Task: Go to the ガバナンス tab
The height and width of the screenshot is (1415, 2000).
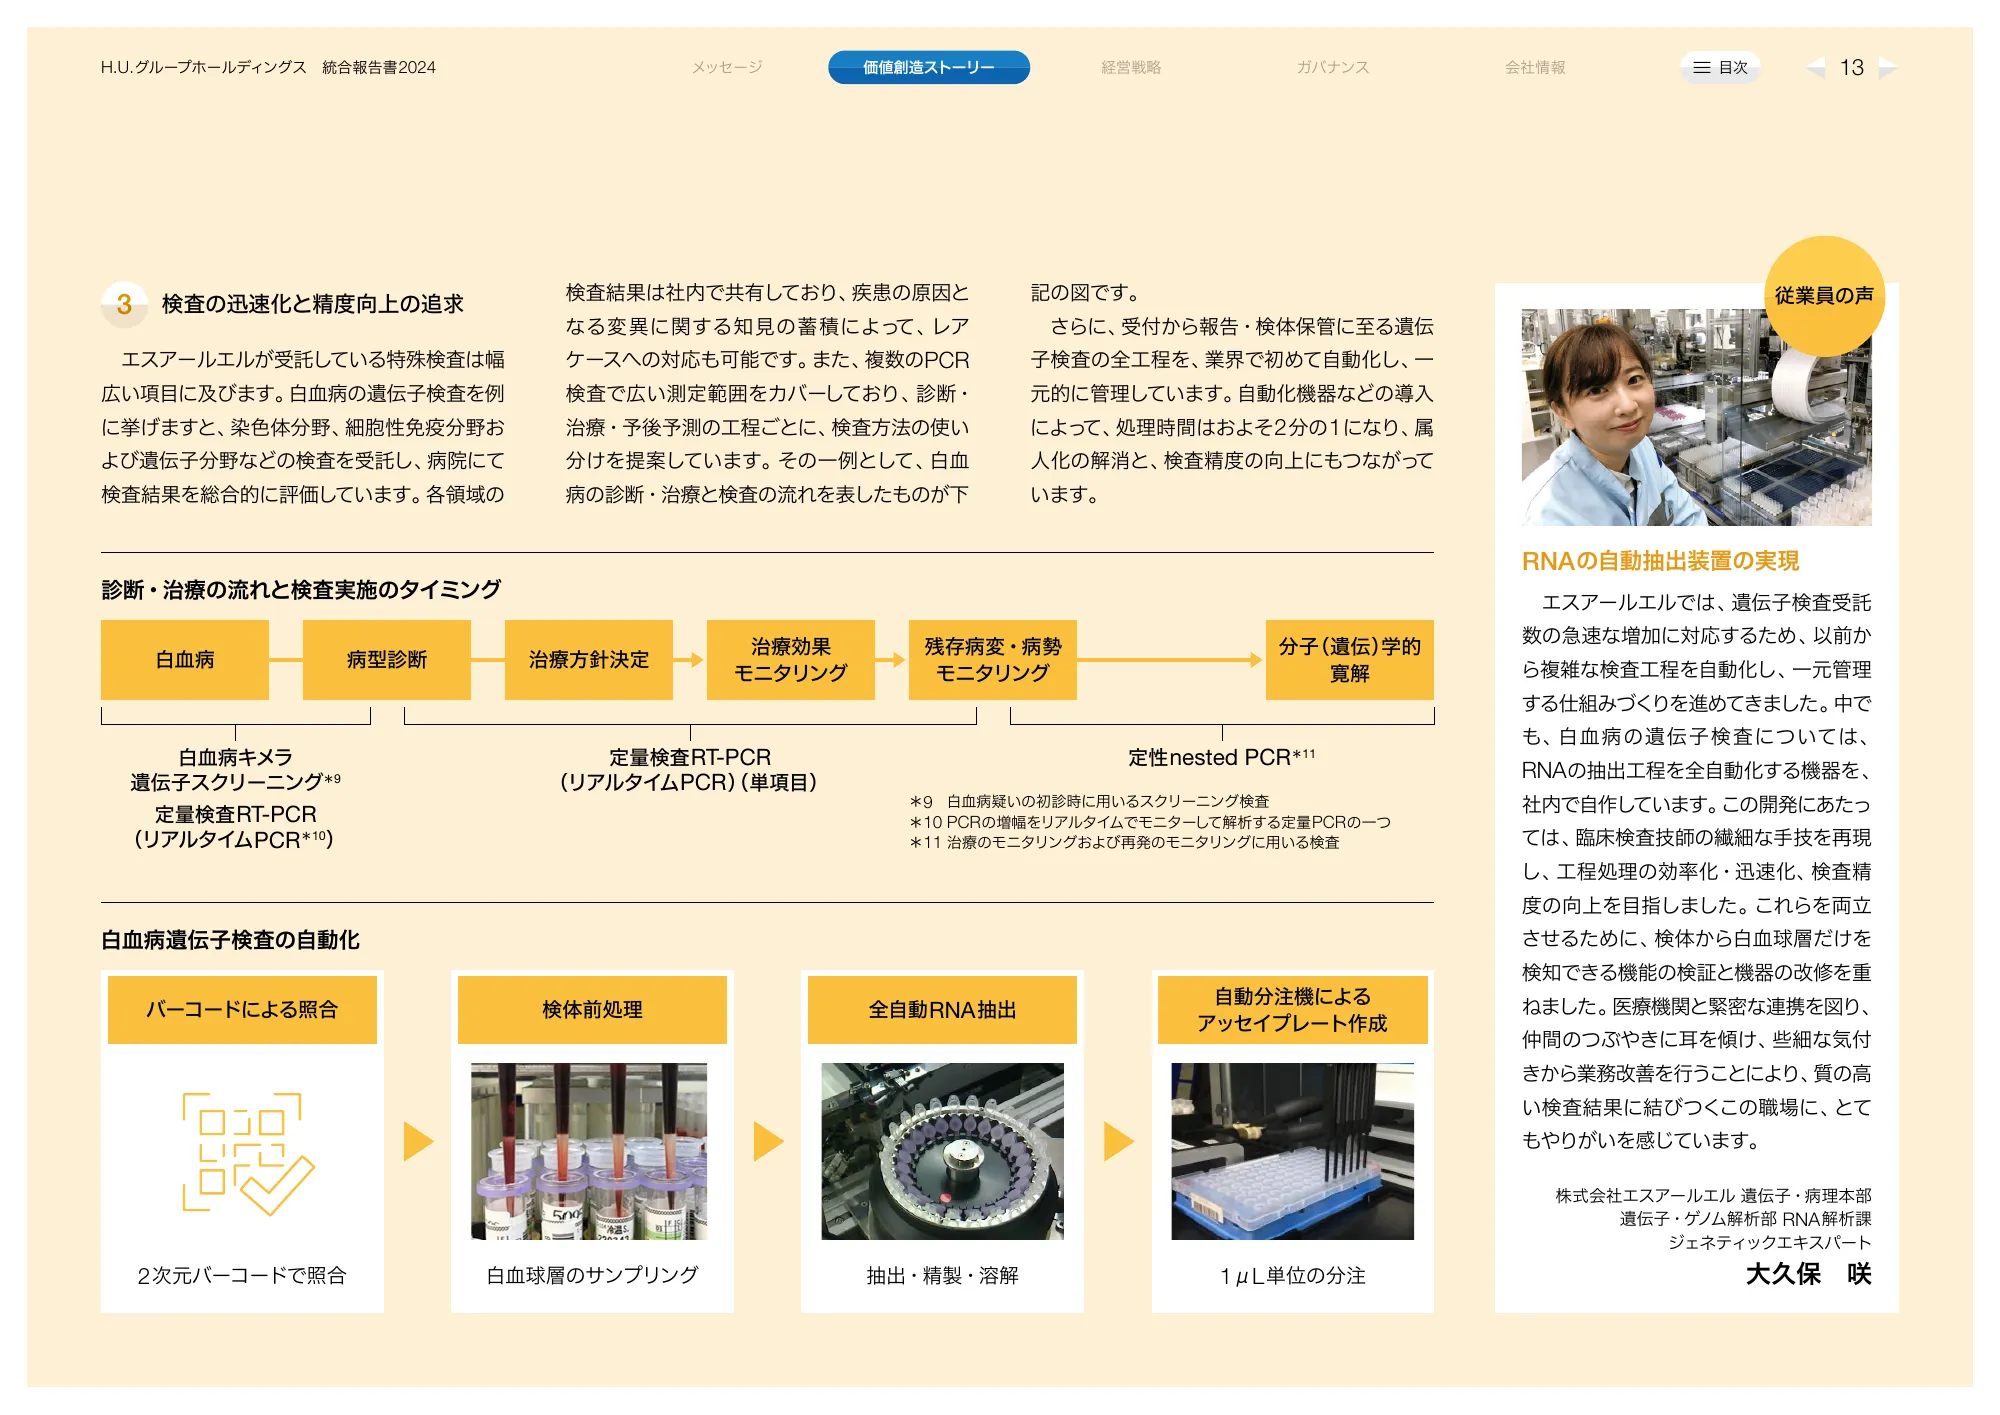Action: coord(1332,68)
